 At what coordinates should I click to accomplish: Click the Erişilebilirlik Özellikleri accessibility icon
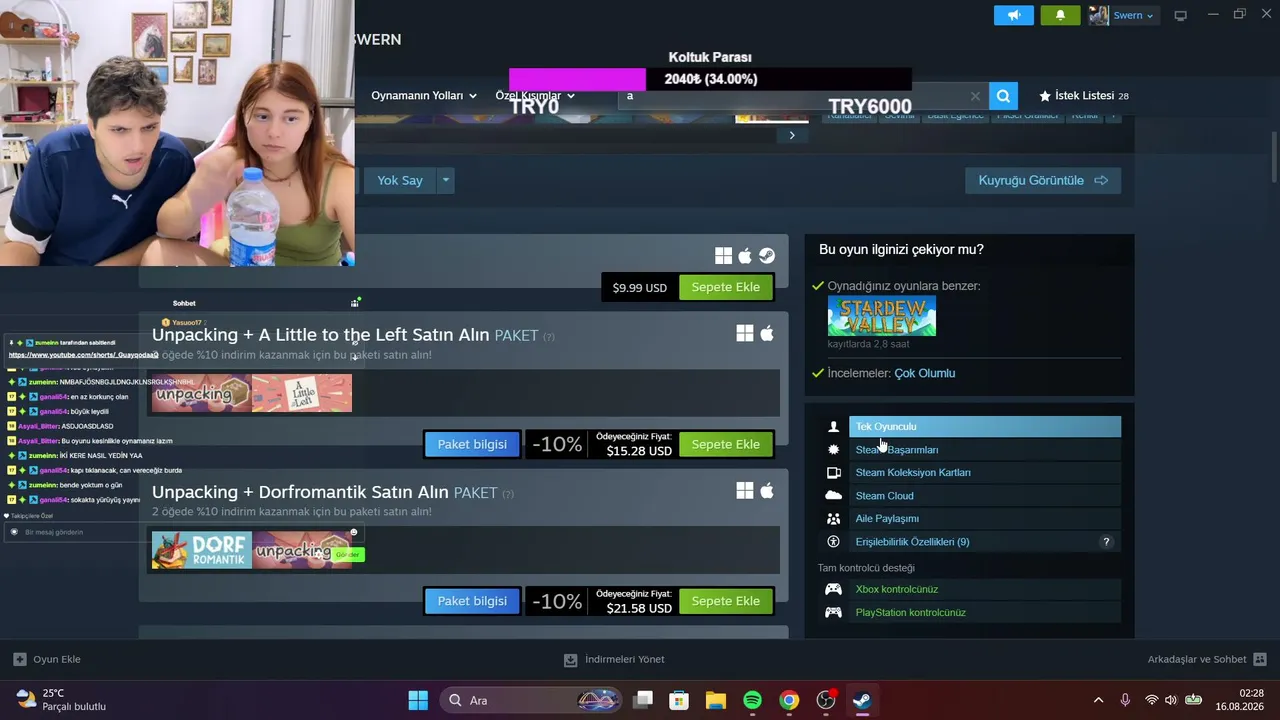coord(834,542)
